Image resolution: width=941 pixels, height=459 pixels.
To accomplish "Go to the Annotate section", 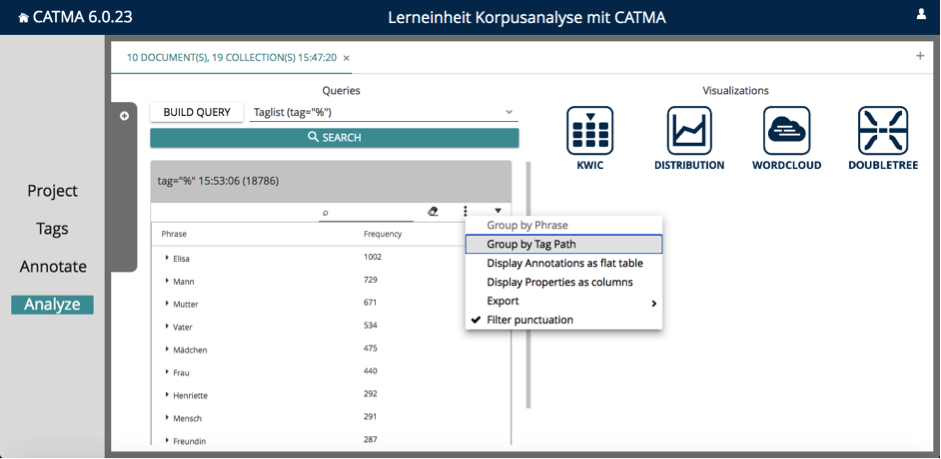I will 53,266.
